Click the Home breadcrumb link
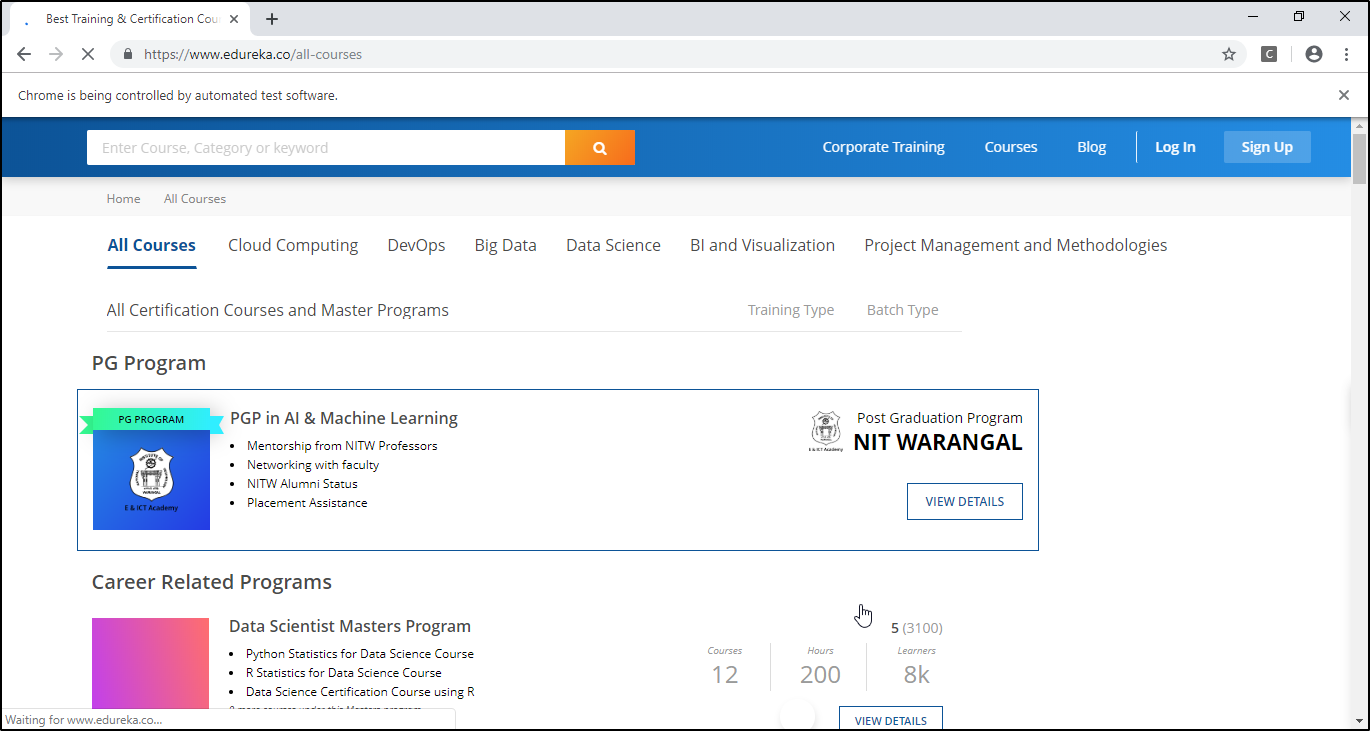Viewport: 1370px width, 731px height. 123,199
